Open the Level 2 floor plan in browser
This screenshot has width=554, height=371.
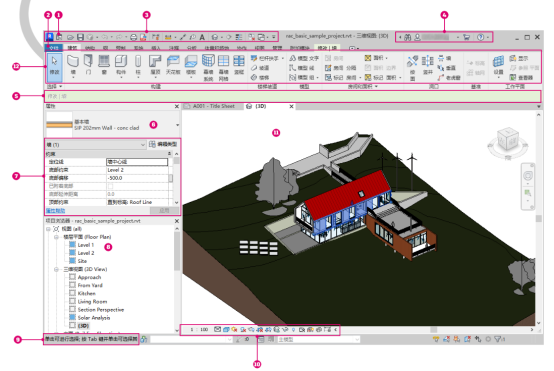(x=86, y=253)
